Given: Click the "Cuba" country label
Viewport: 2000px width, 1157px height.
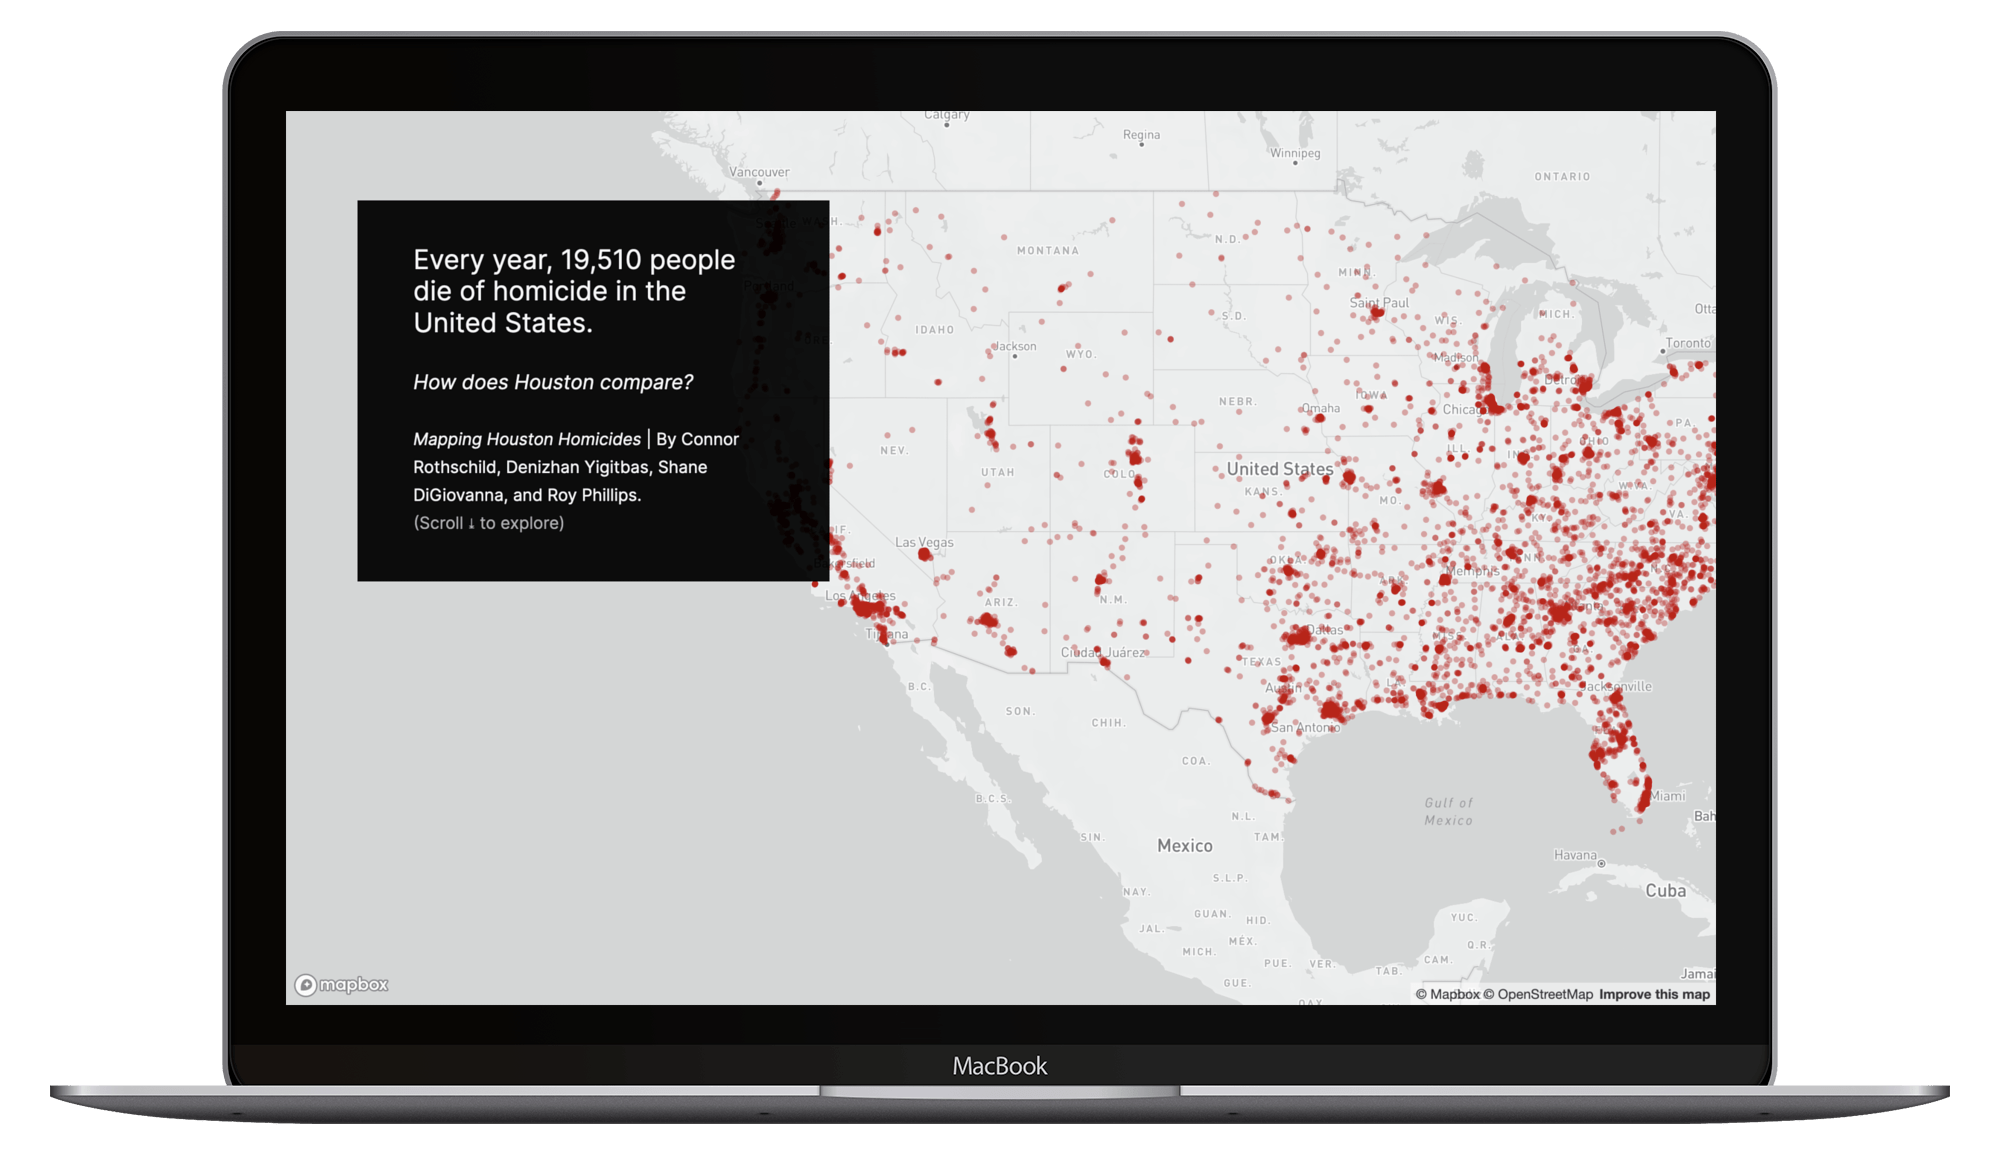Looking at the screenshot, I should pos(1666,891).
